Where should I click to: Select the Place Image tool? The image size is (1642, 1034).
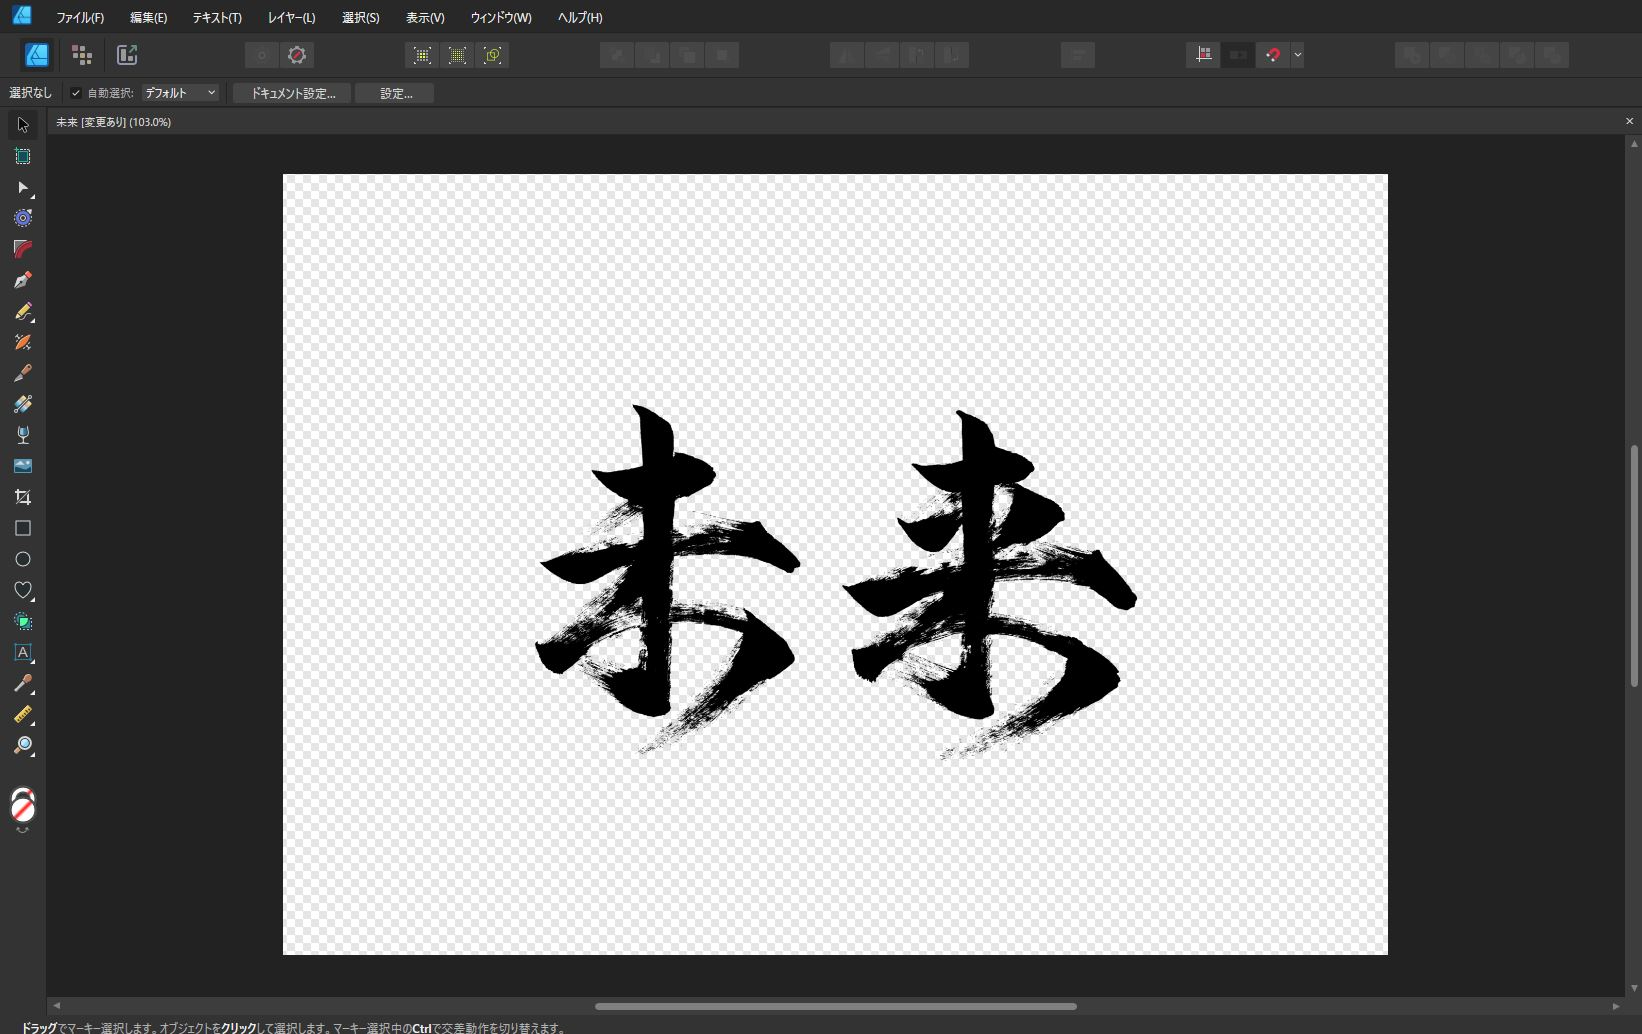pyautogui.click(x=23, y=466)
